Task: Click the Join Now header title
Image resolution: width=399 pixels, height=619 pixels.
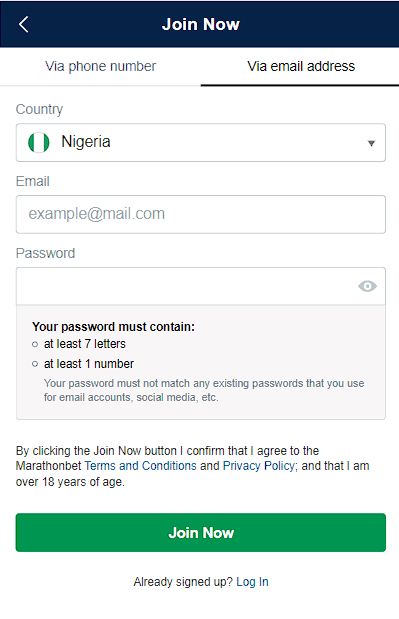Action: pos(200,24)
